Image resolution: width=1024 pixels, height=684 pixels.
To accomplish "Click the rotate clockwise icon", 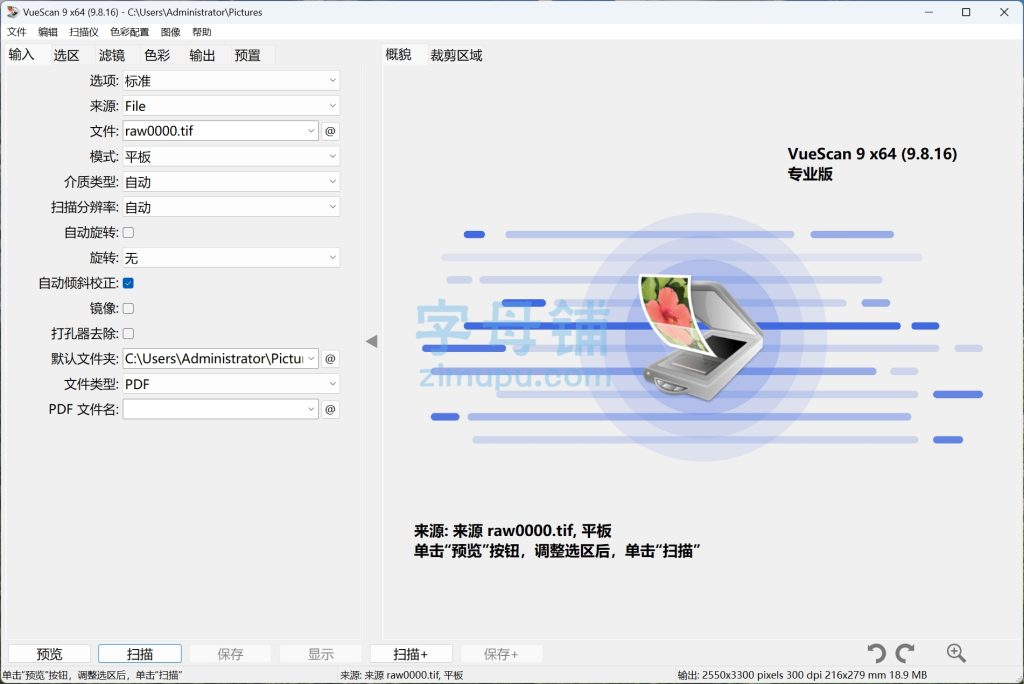I will coord(905,654).
